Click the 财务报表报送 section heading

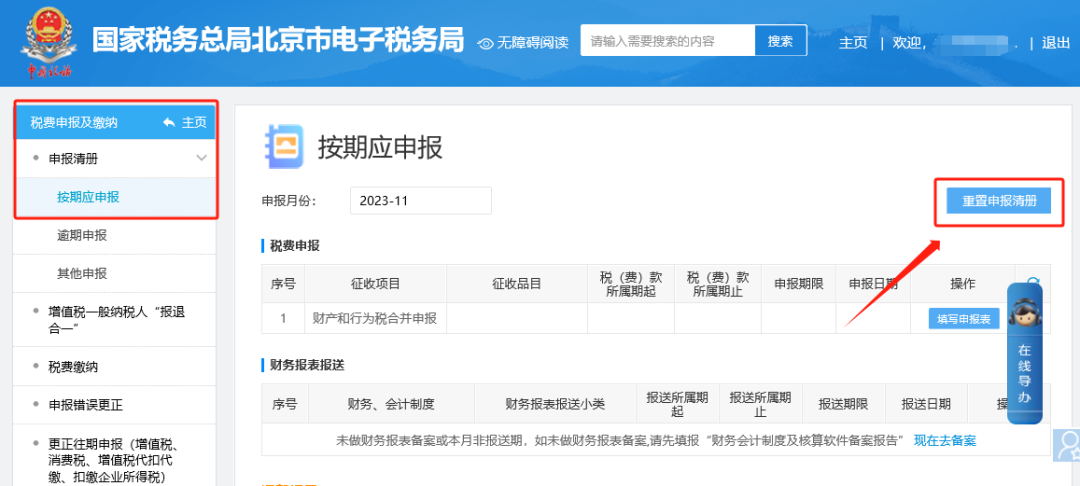coord(307,365)
